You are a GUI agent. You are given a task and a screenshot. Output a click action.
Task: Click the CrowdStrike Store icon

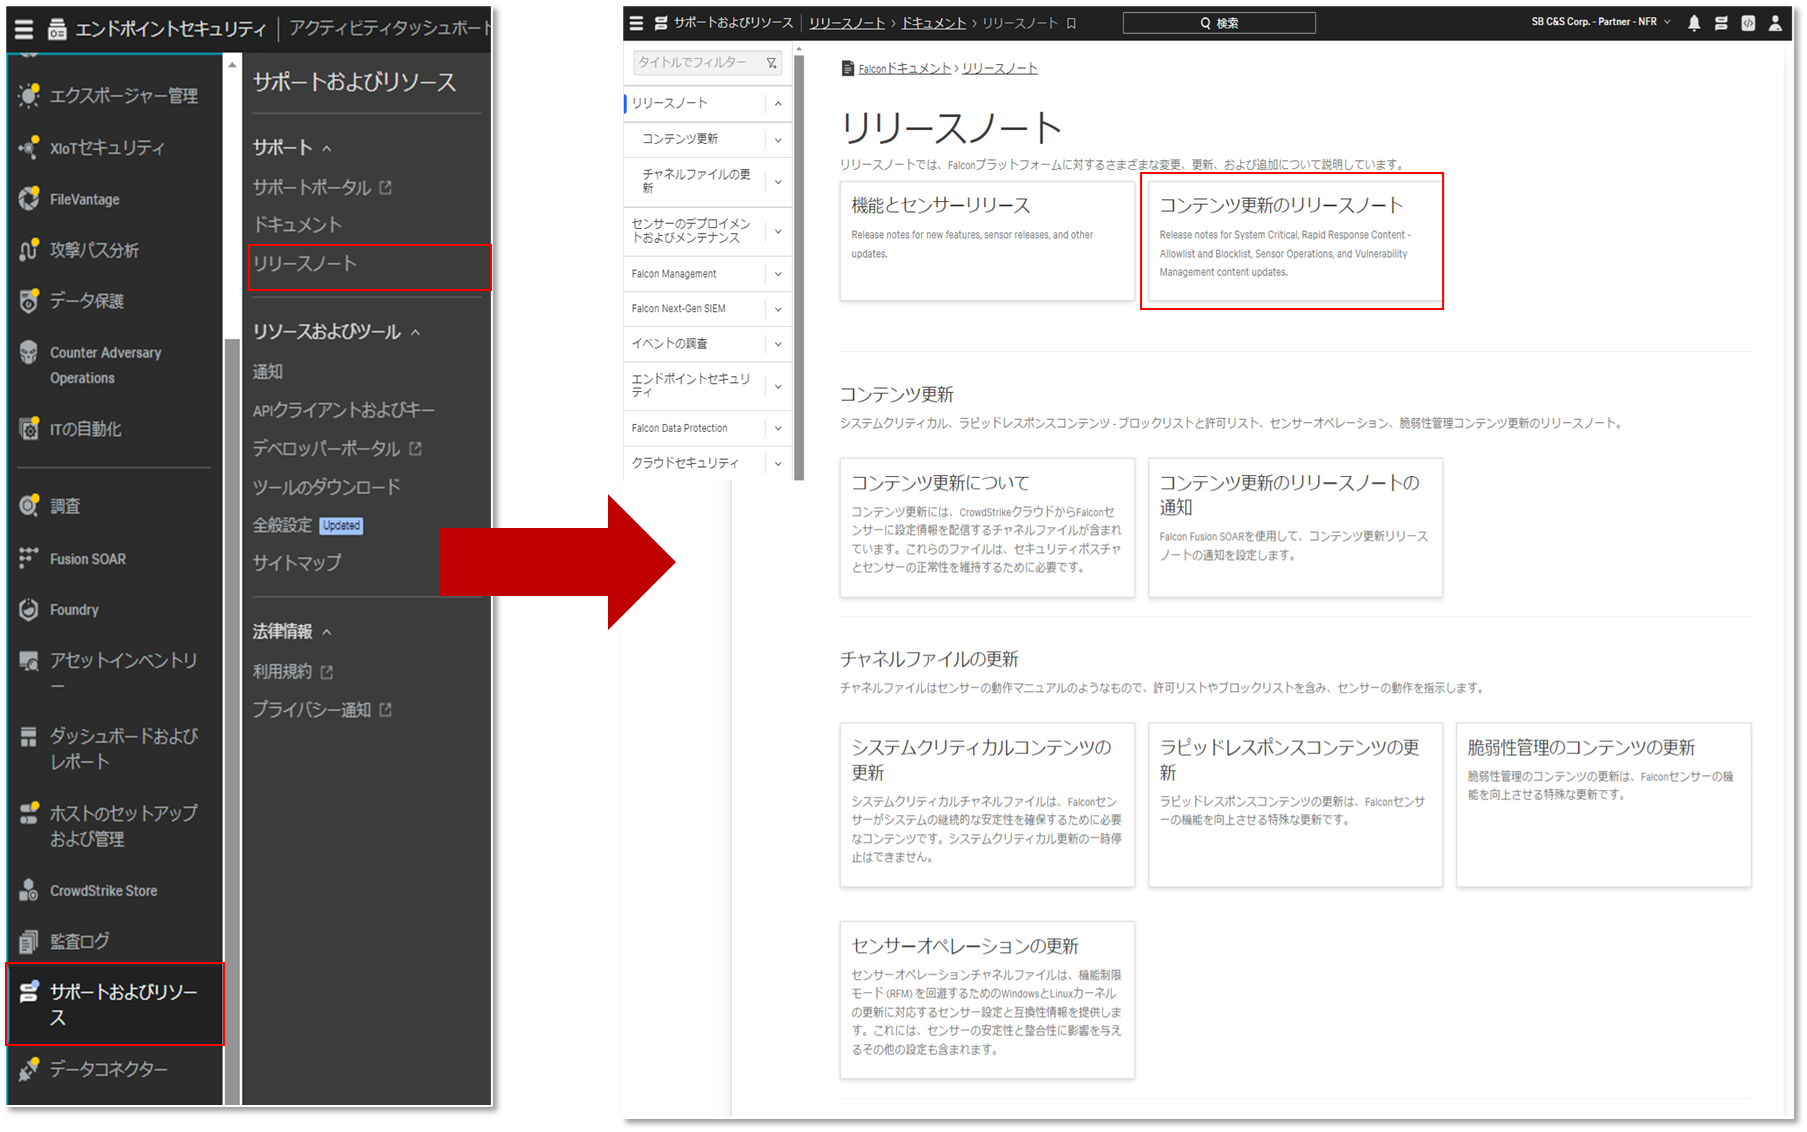click(x=29, y=890)
